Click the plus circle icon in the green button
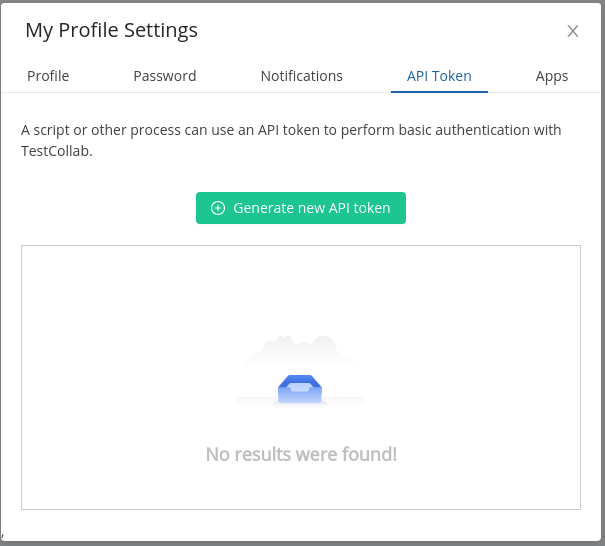This screenshot has width=605, height=546. tap(218, 208)
